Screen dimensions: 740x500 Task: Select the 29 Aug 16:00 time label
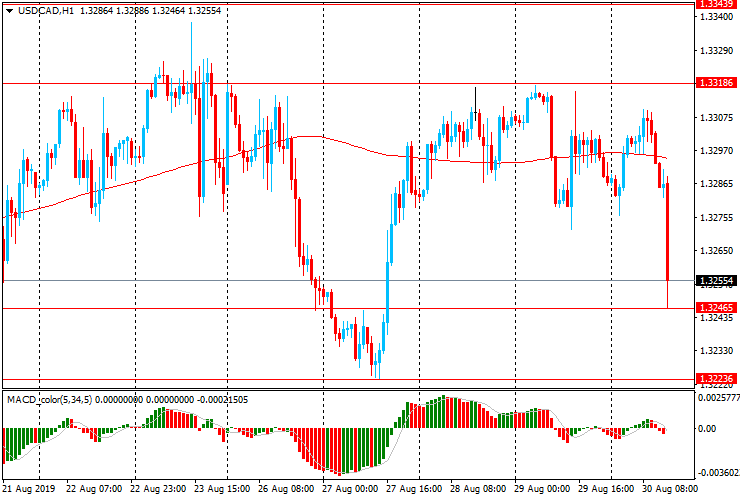[606, 489]
